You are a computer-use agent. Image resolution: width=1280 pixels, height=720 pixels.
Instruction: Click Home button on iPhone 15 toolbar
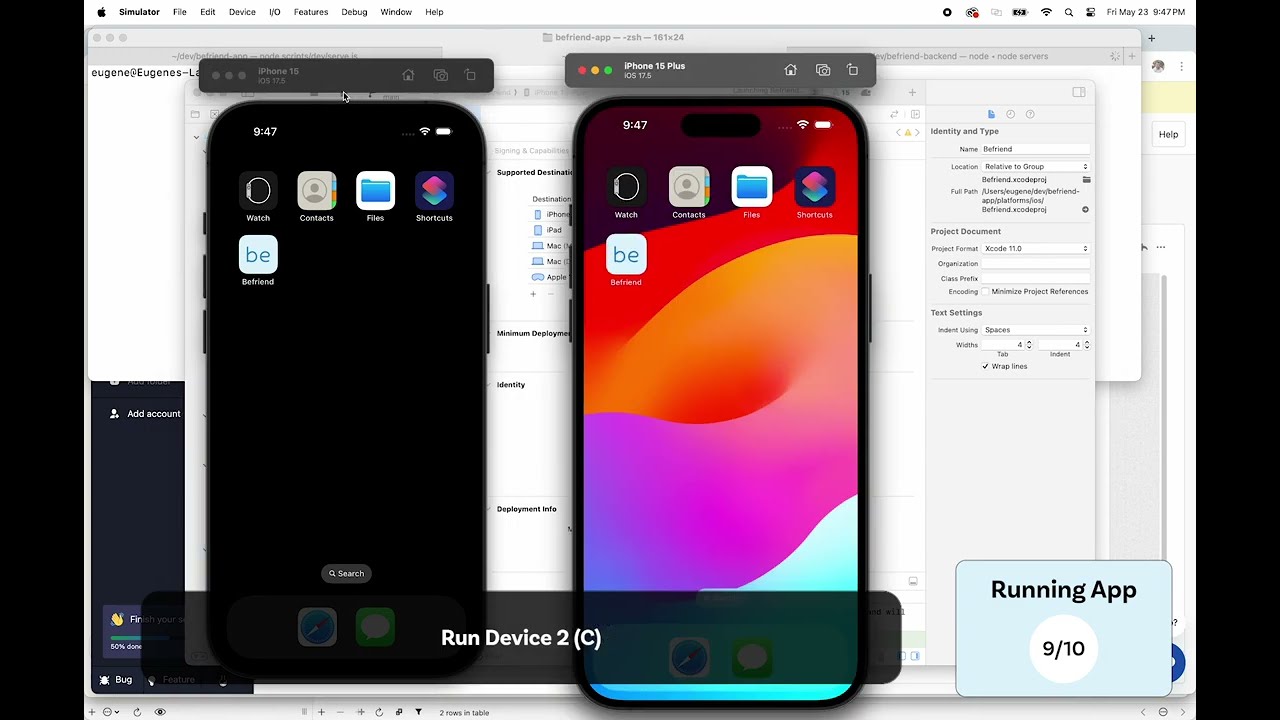pos(408,75)
